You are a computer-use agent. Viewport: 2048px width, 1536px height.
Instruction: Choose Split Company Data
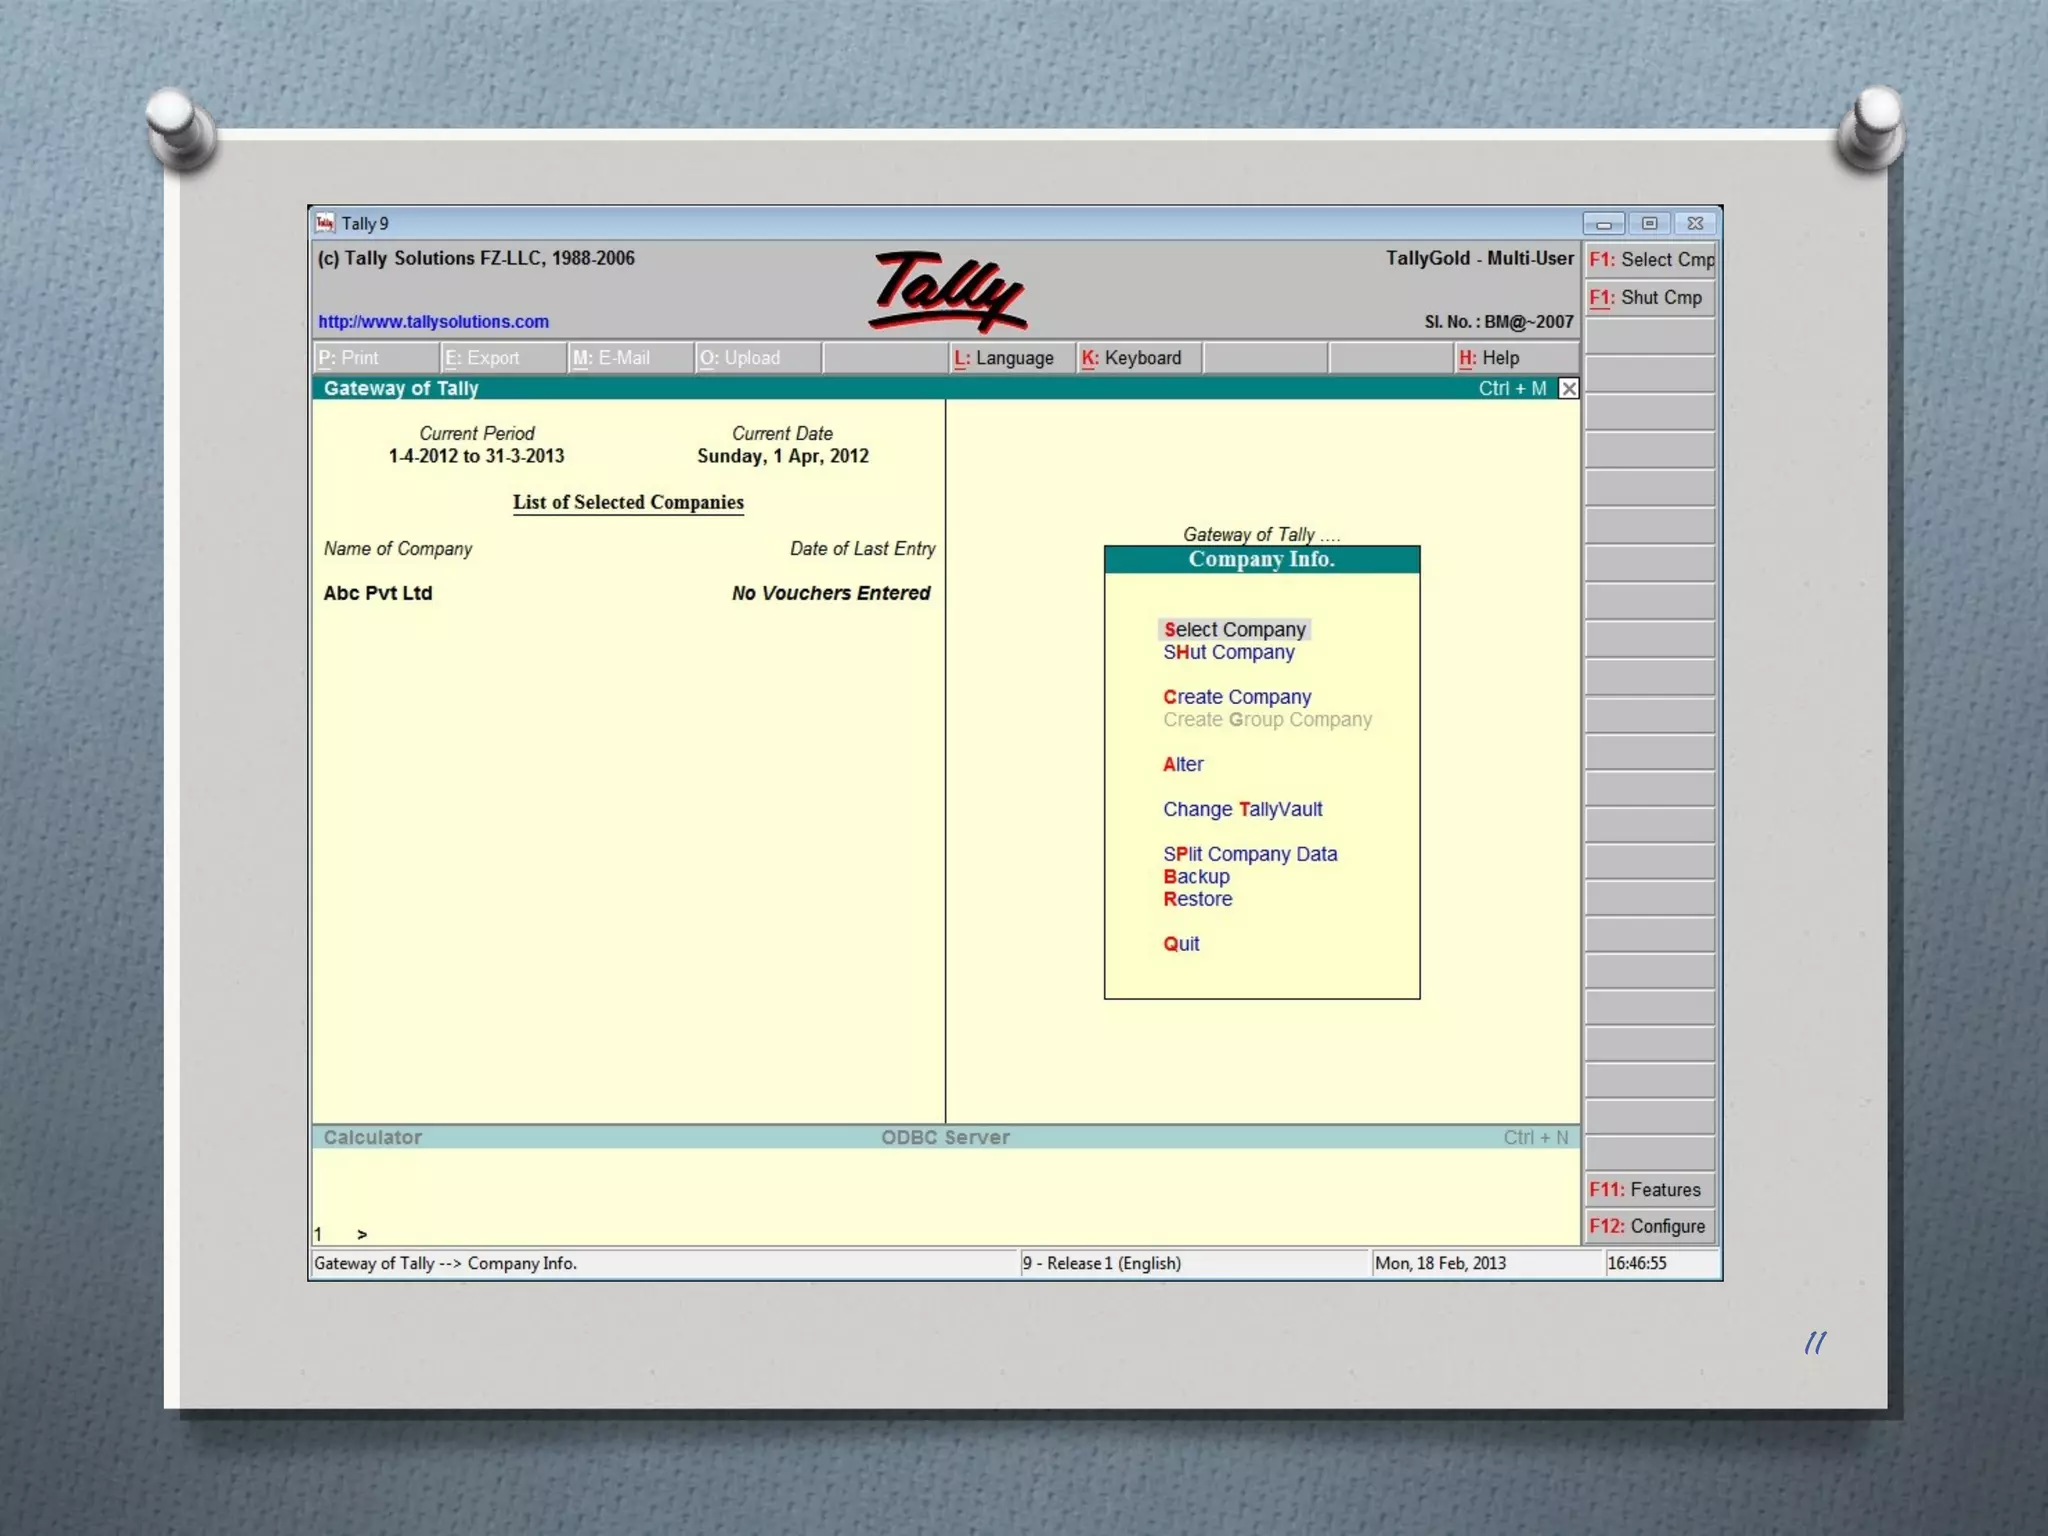point(1249,854)
